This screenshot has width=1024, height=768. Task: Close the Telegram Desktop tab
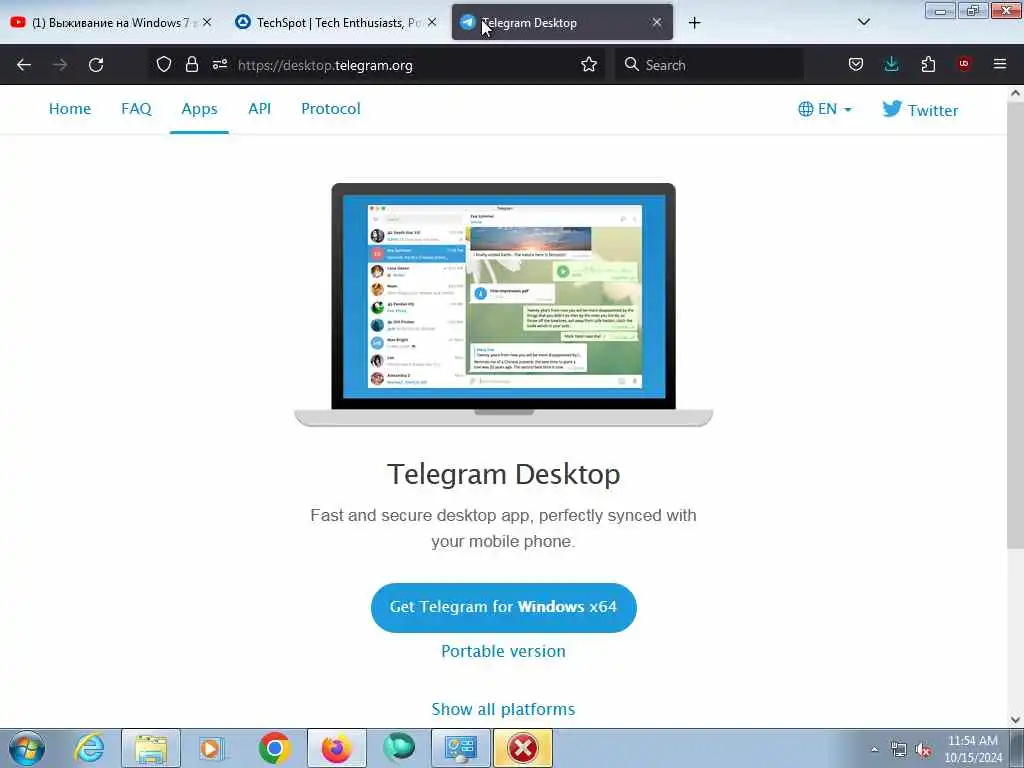click(x=656, y=22)
